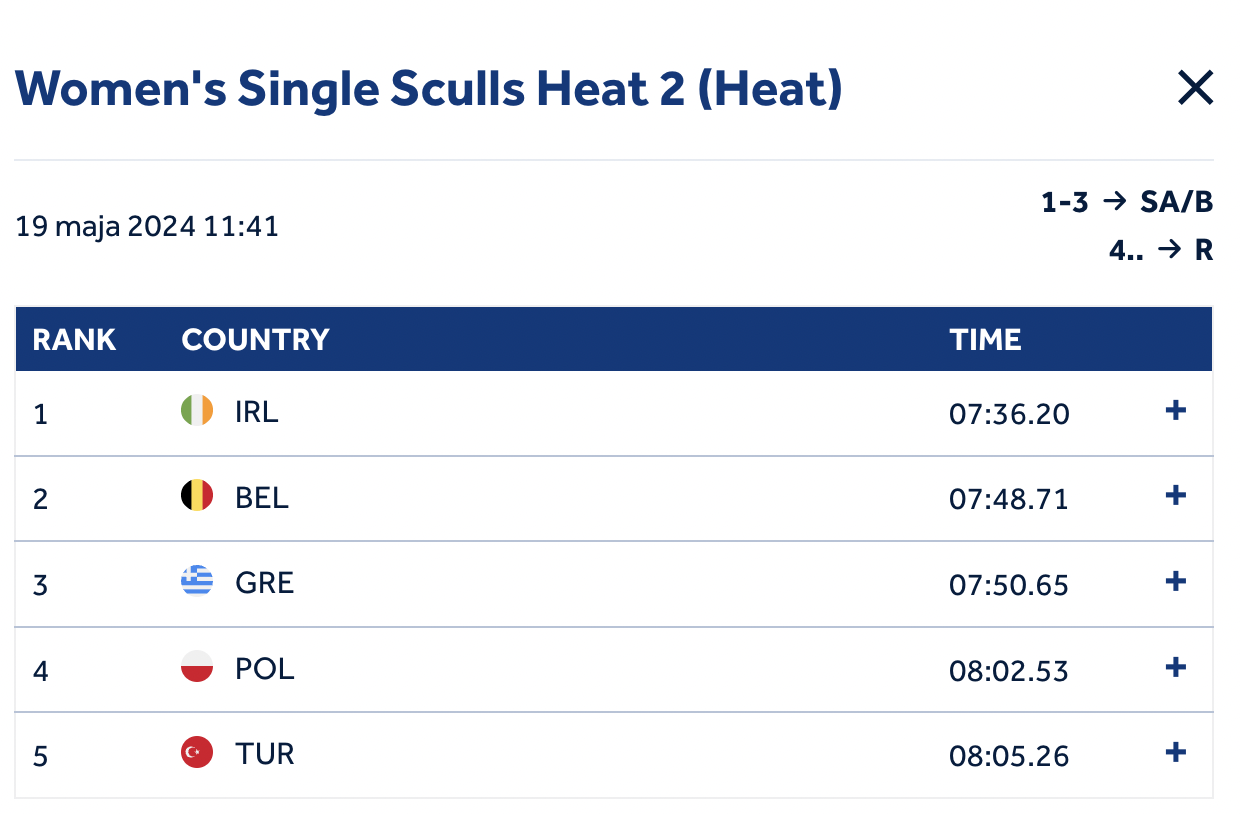
Task: Click the POL time 08:02.53
Action: 1009,670
